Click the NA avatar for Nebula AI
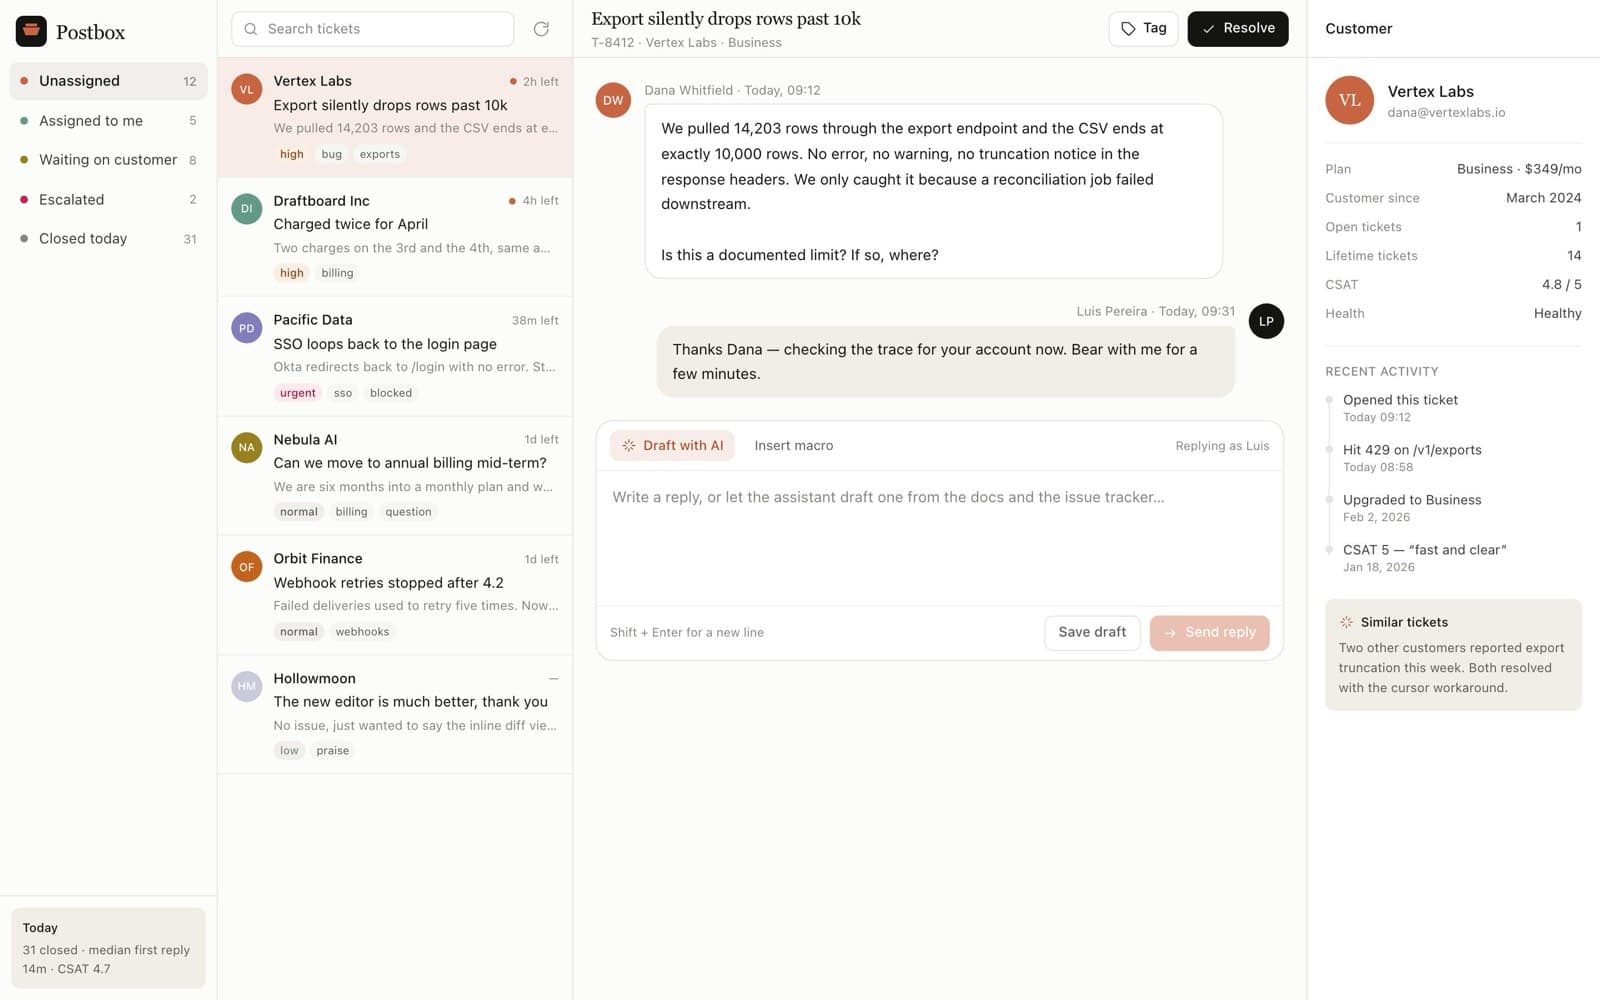 click(x=247, y=447)
